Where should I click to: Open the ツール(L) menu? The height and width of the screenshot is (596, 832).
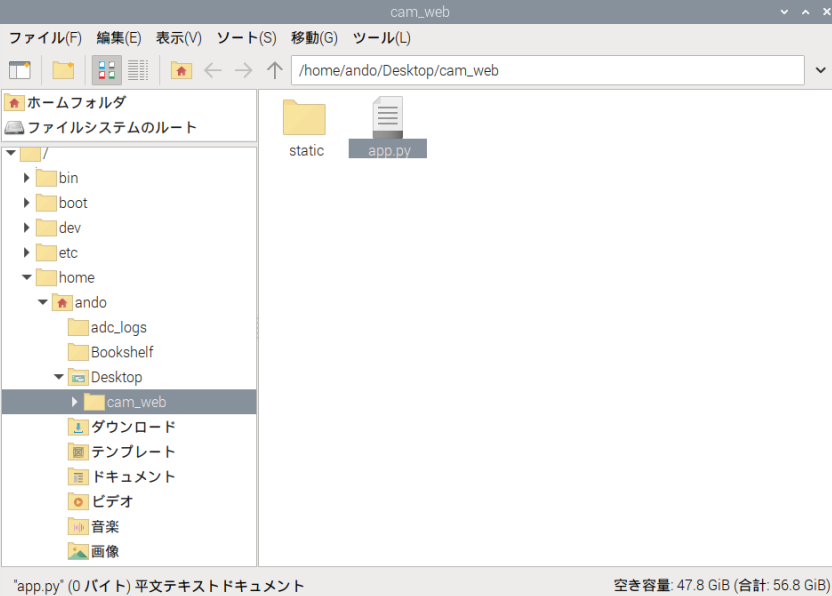(x=381, y=38)
